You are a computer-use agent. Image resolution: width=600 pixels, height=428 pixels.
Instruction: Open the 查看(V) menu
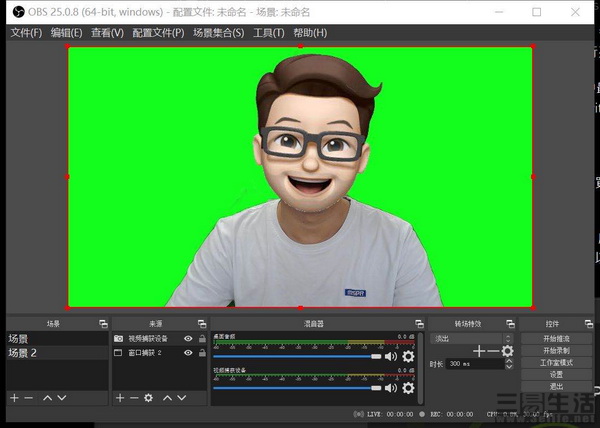click(107, 33)
